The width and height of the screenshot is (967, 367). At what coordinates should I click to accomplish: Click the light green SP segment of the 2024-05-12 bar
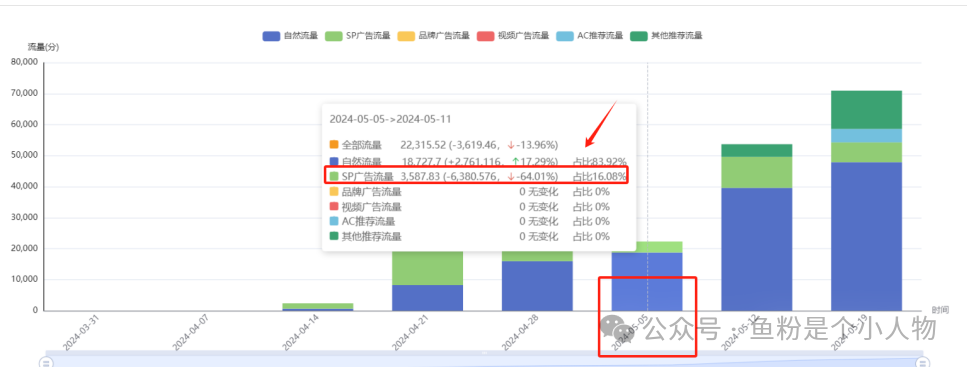(756, 172)
